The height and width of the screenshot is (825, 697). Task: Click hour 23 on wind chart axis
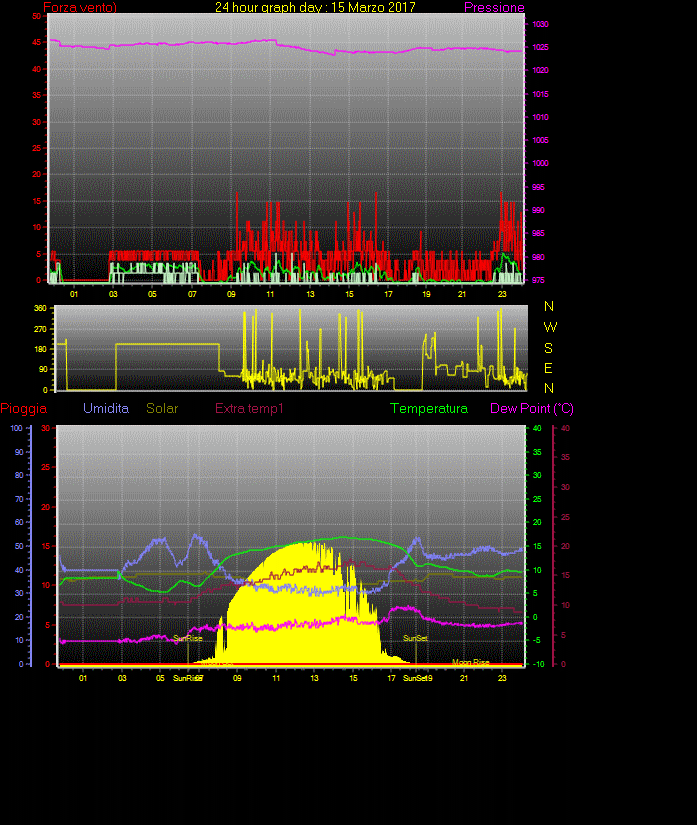point(502,294)
